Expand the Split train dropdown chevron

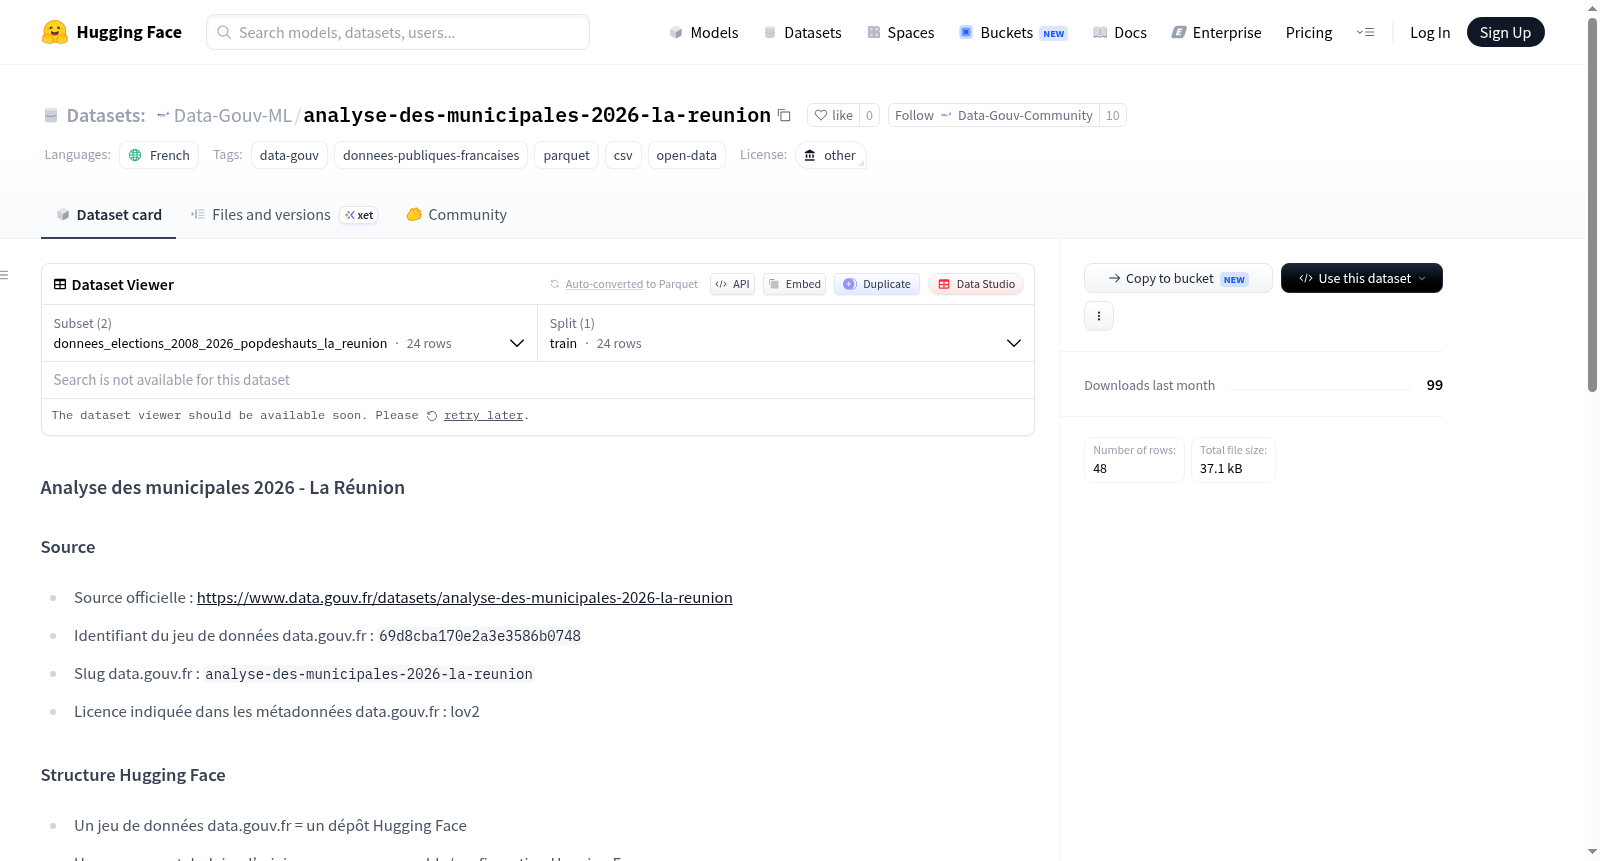(x=1014, y=343)
